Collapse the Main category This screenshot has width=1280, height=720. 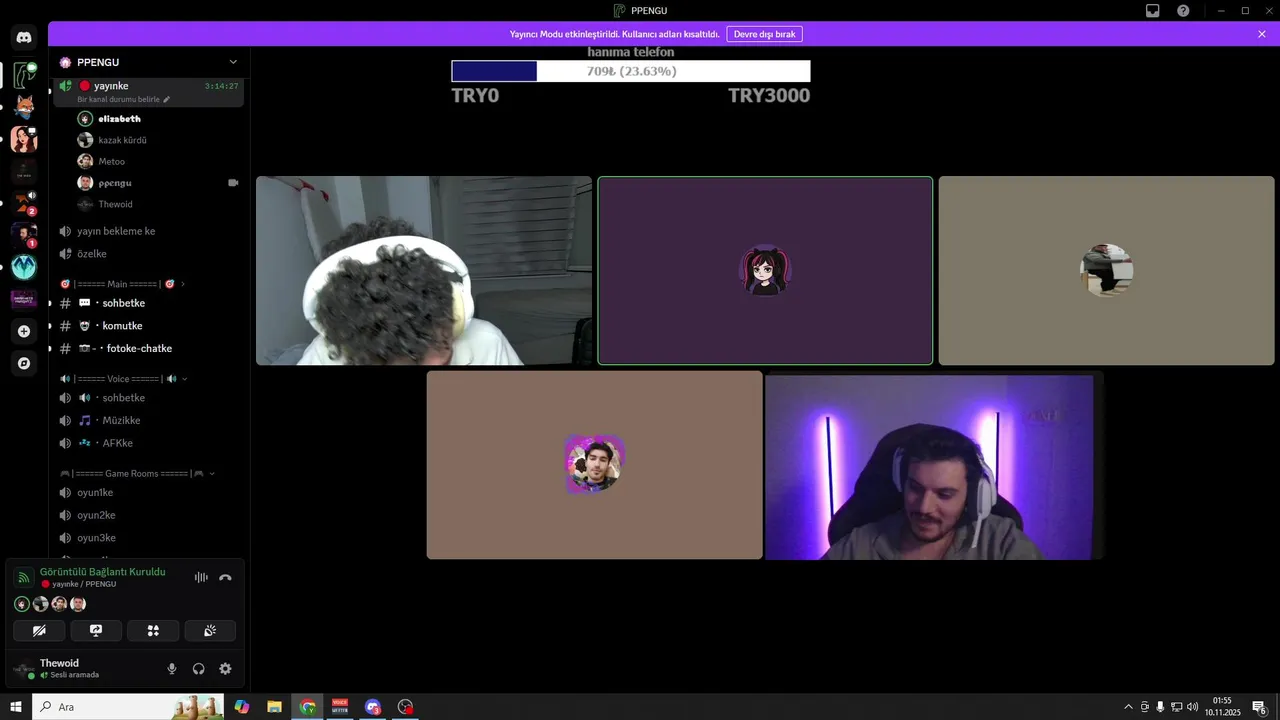(x=124, y=284)
